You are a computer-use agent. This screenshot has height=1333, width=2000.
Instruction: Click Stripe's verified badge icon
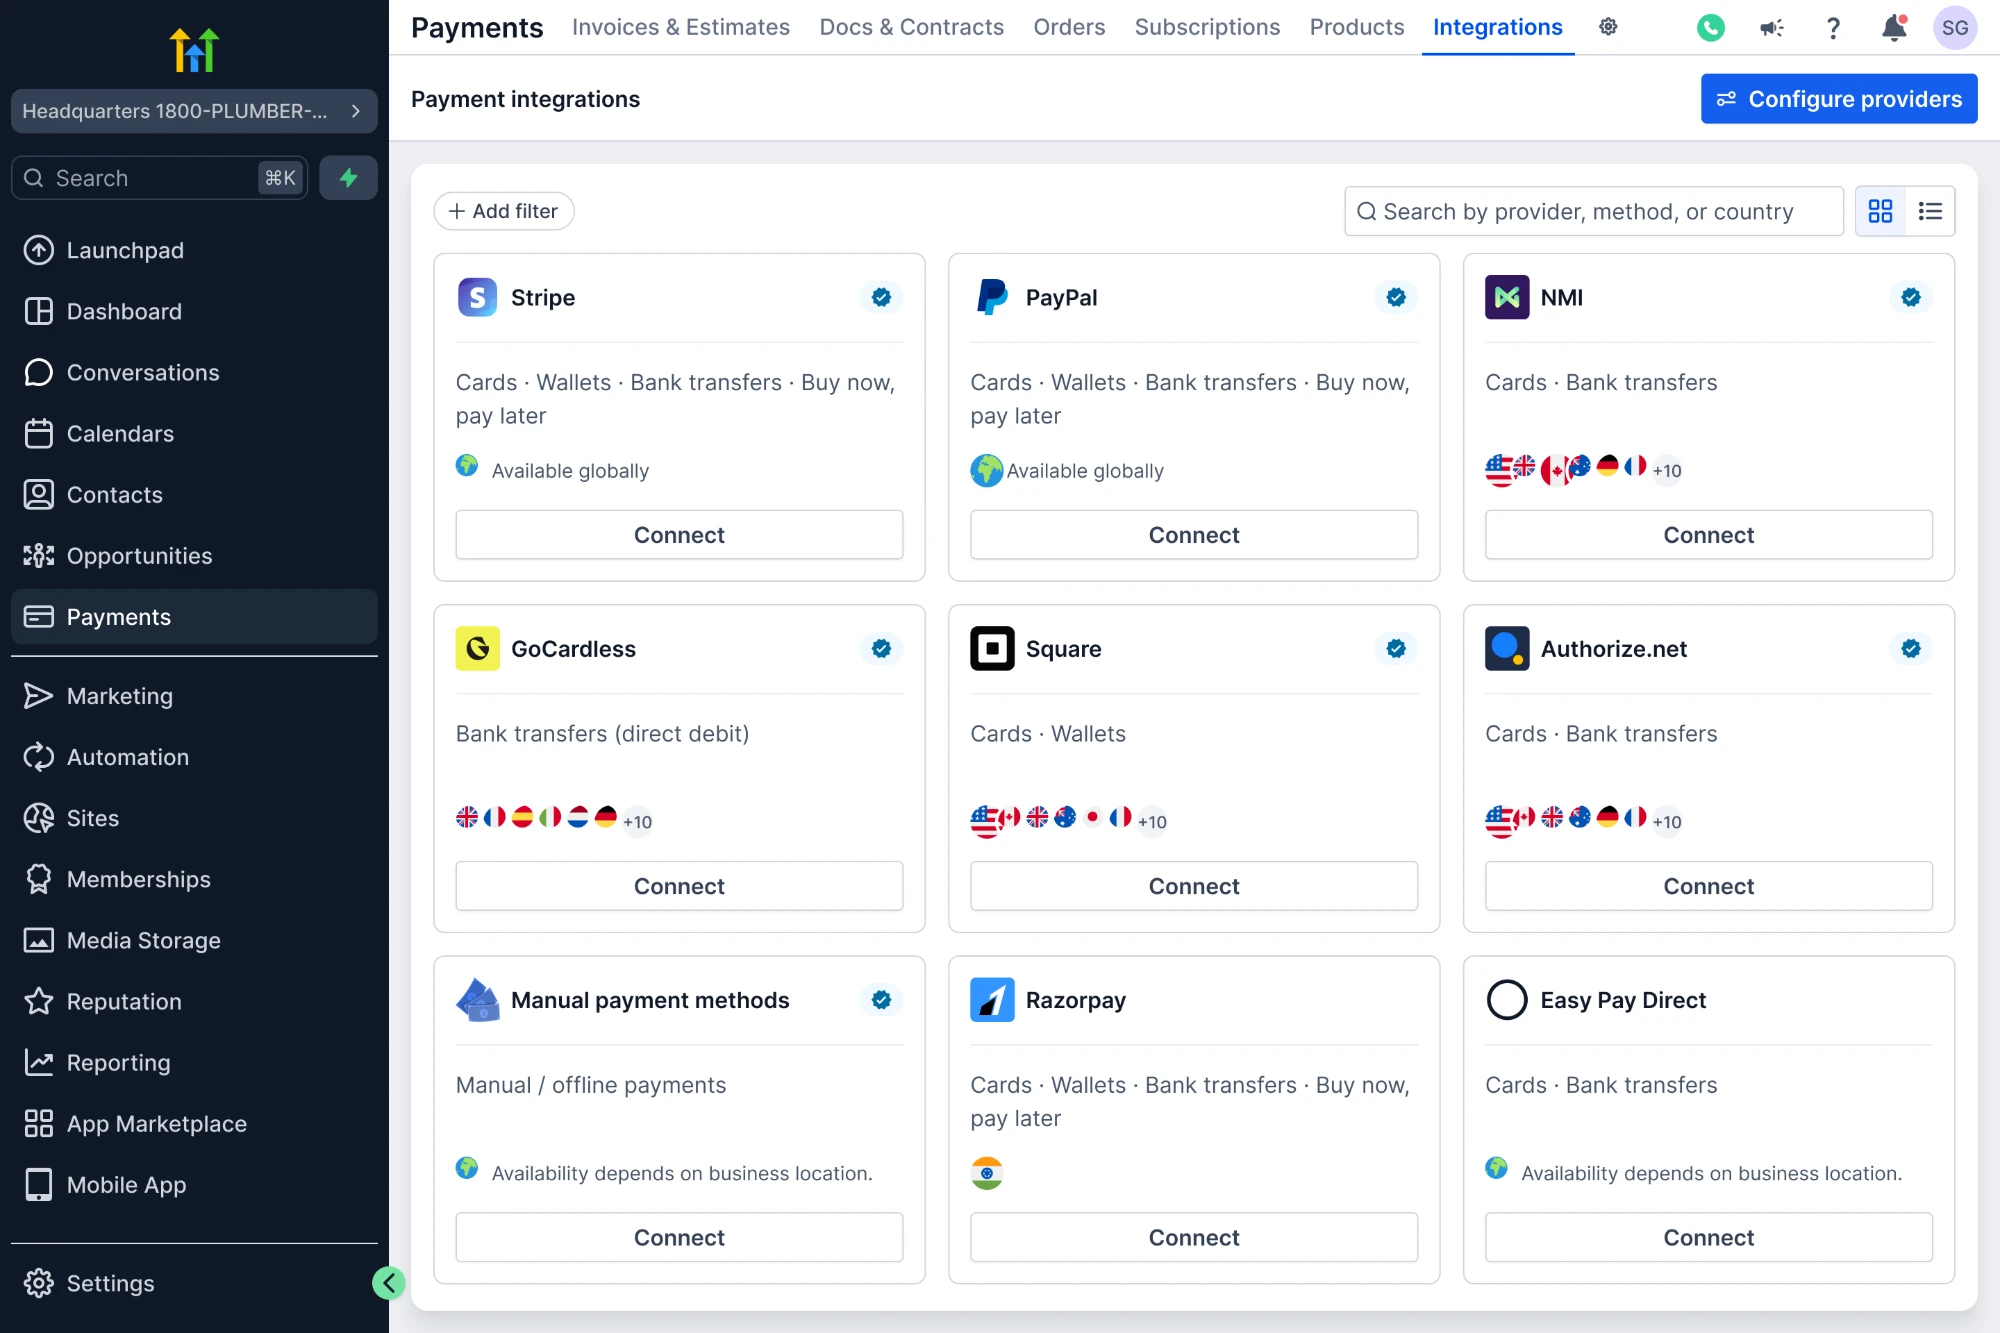[x=881, y=297]
